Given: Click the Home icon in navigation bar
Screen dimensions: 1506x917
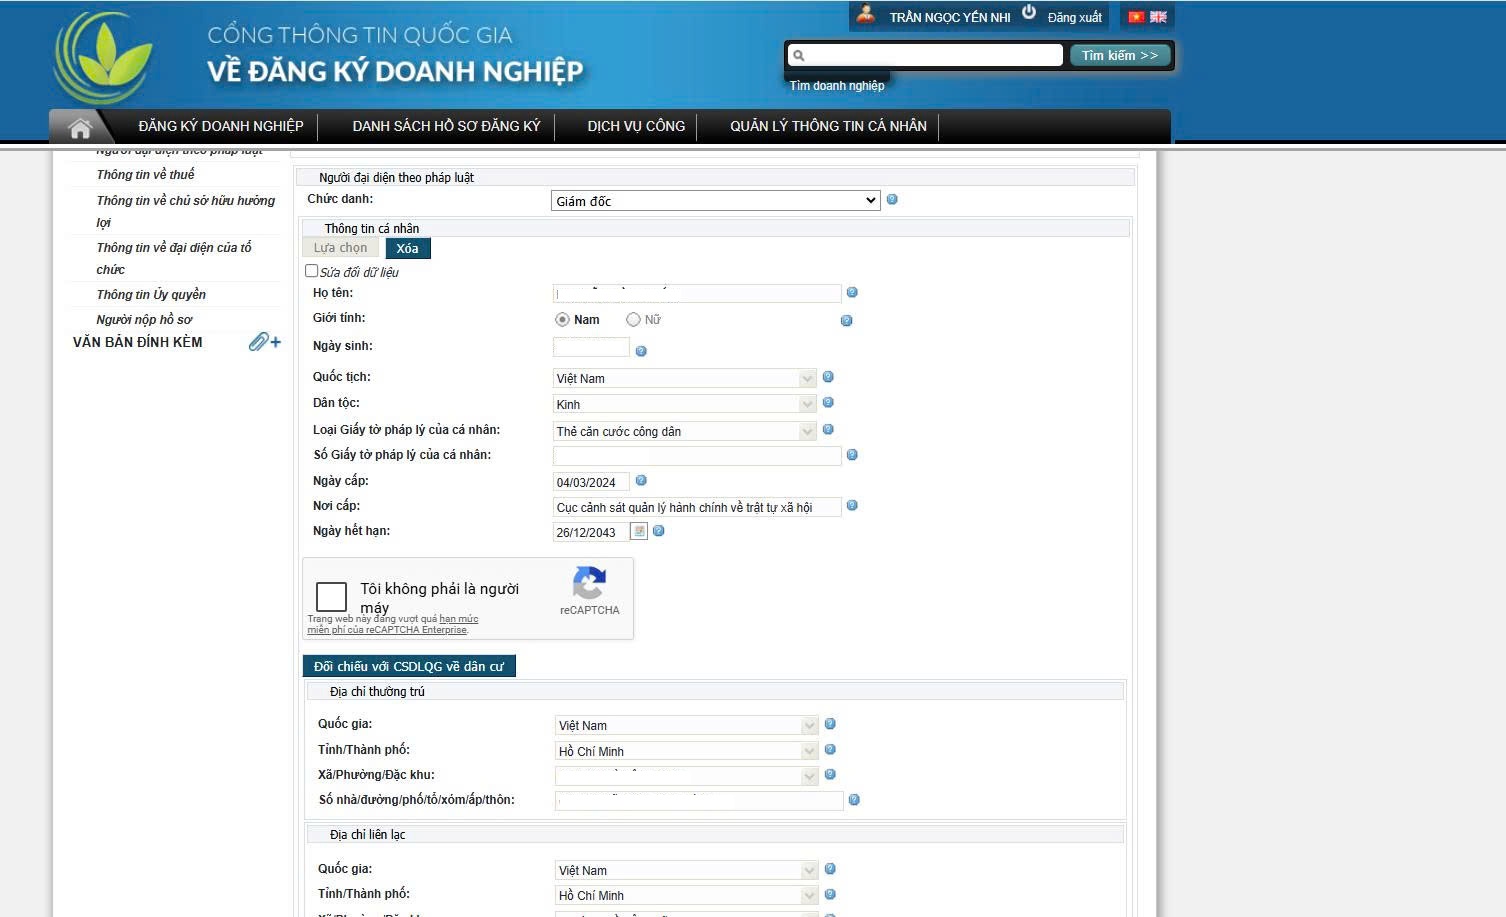Looking at the screenshot, I should (80, 127).
